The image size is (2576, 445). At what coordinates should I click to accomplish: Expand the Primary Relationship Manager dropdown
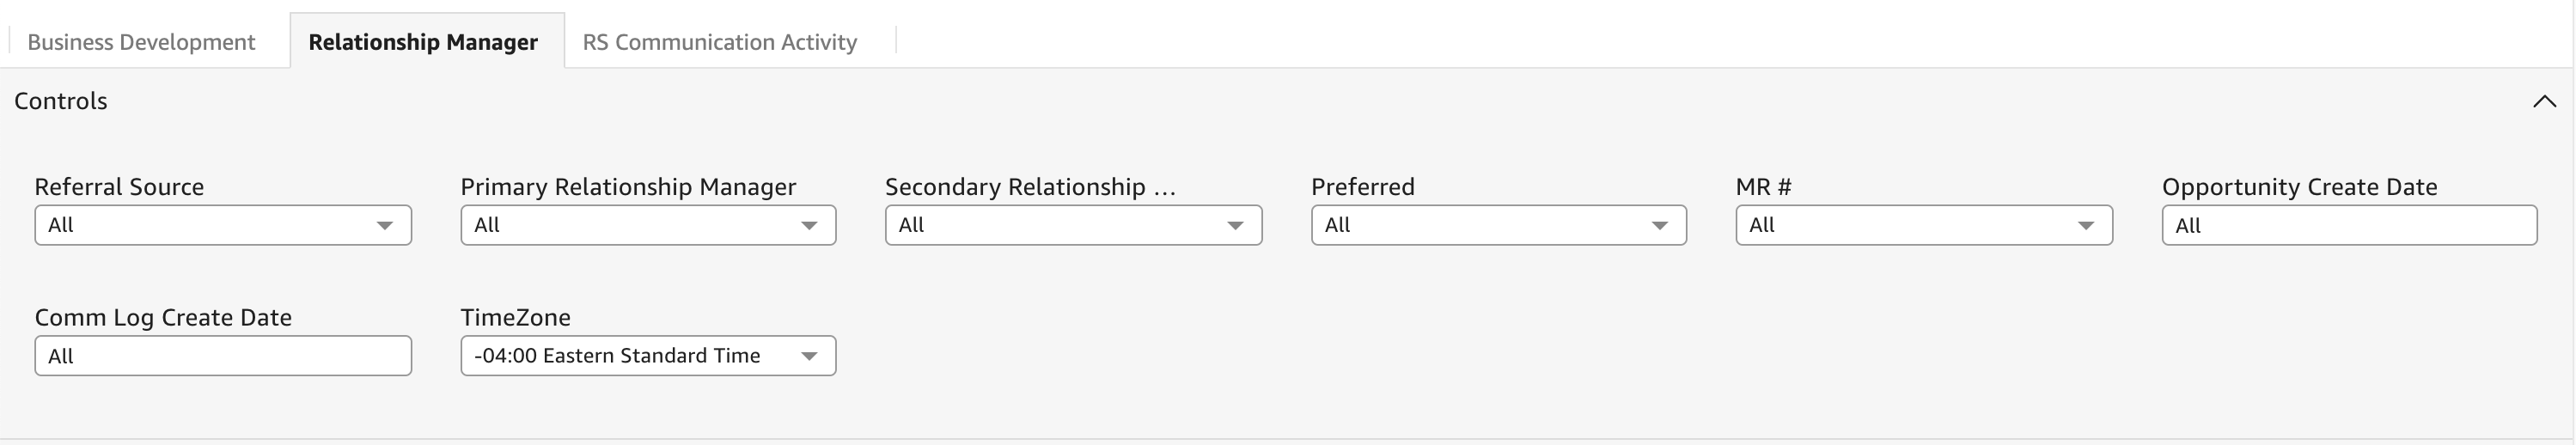tap(647, 225)
